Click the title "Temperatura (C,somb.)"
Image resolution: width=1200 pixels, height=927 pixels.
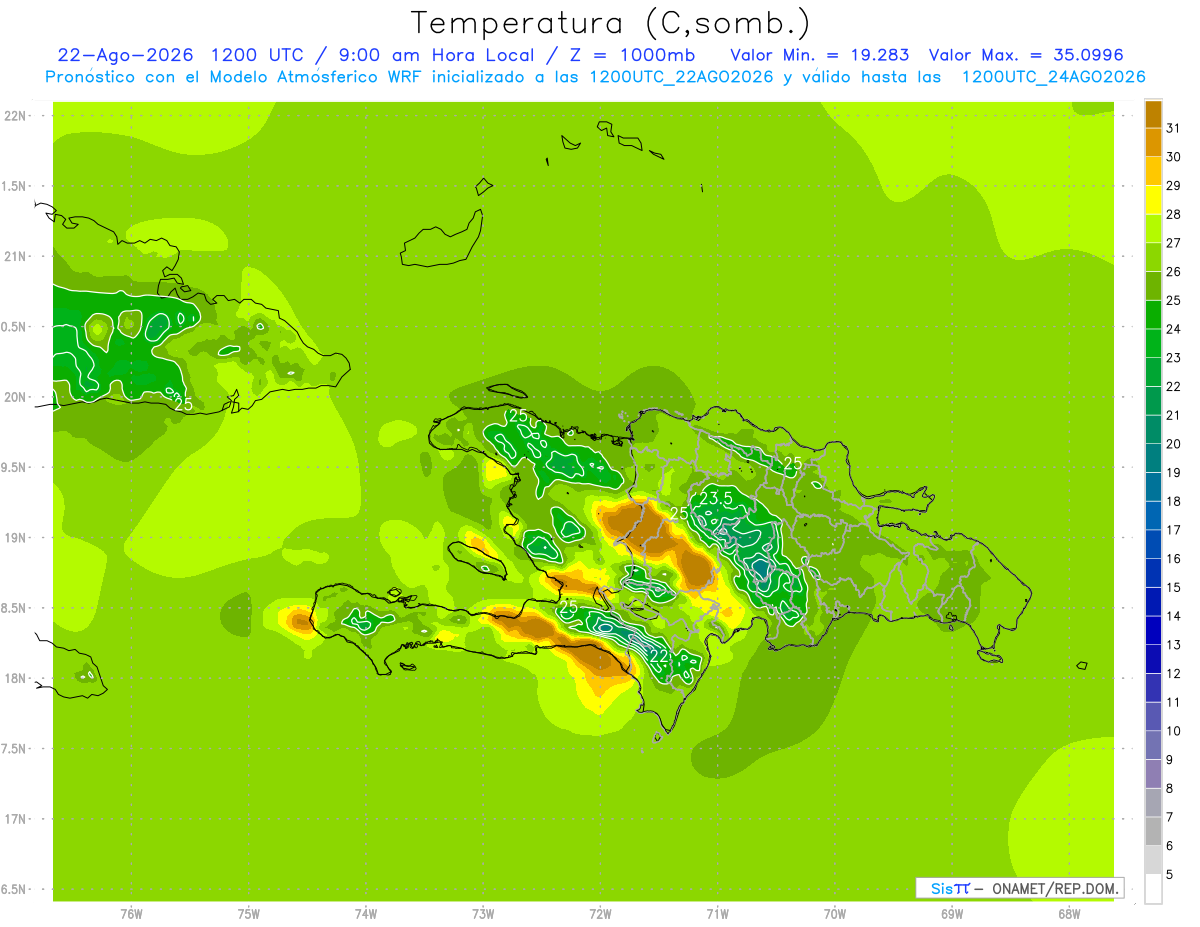[611, 23]
